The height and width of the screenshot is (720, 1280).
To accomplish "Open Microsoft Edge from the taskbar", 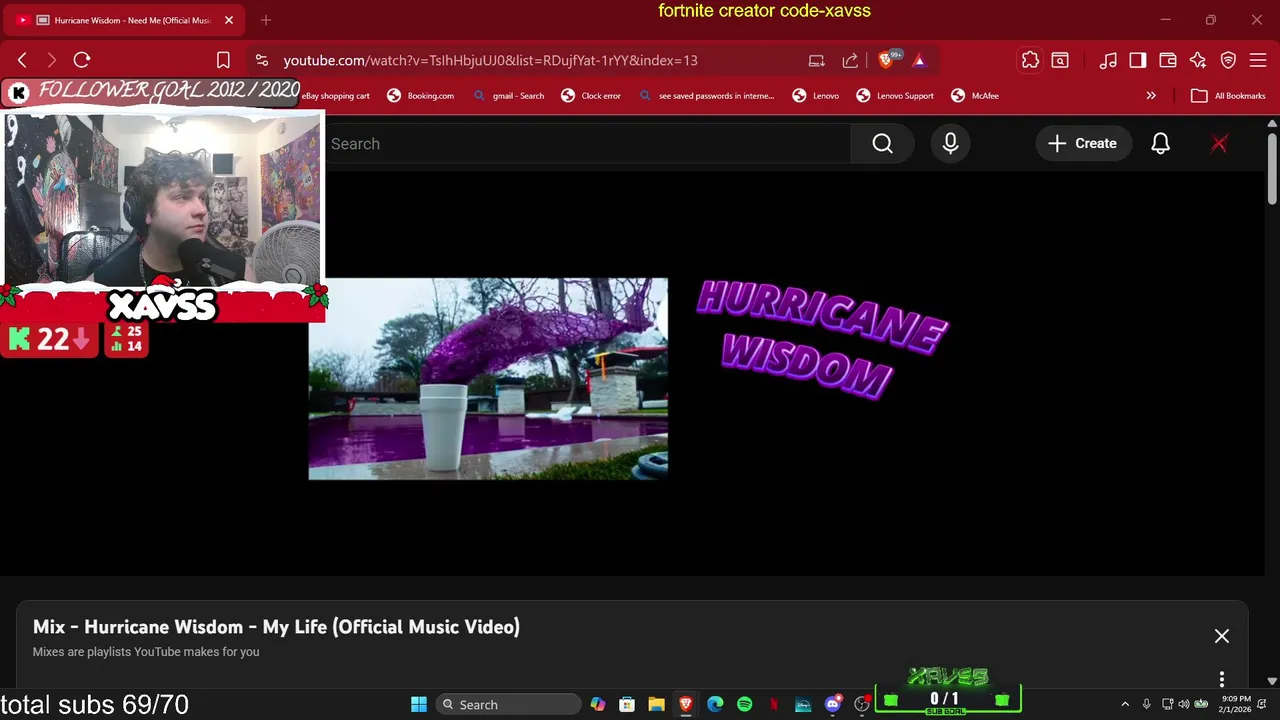I will [715, 705].
